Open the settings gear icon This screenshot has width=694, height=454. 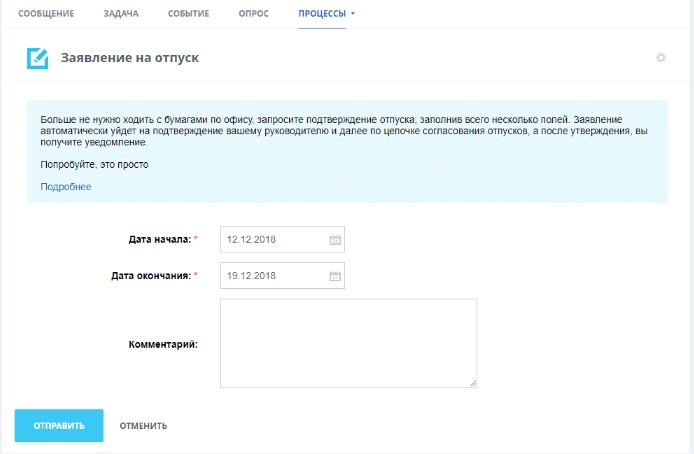pos(661,58)
